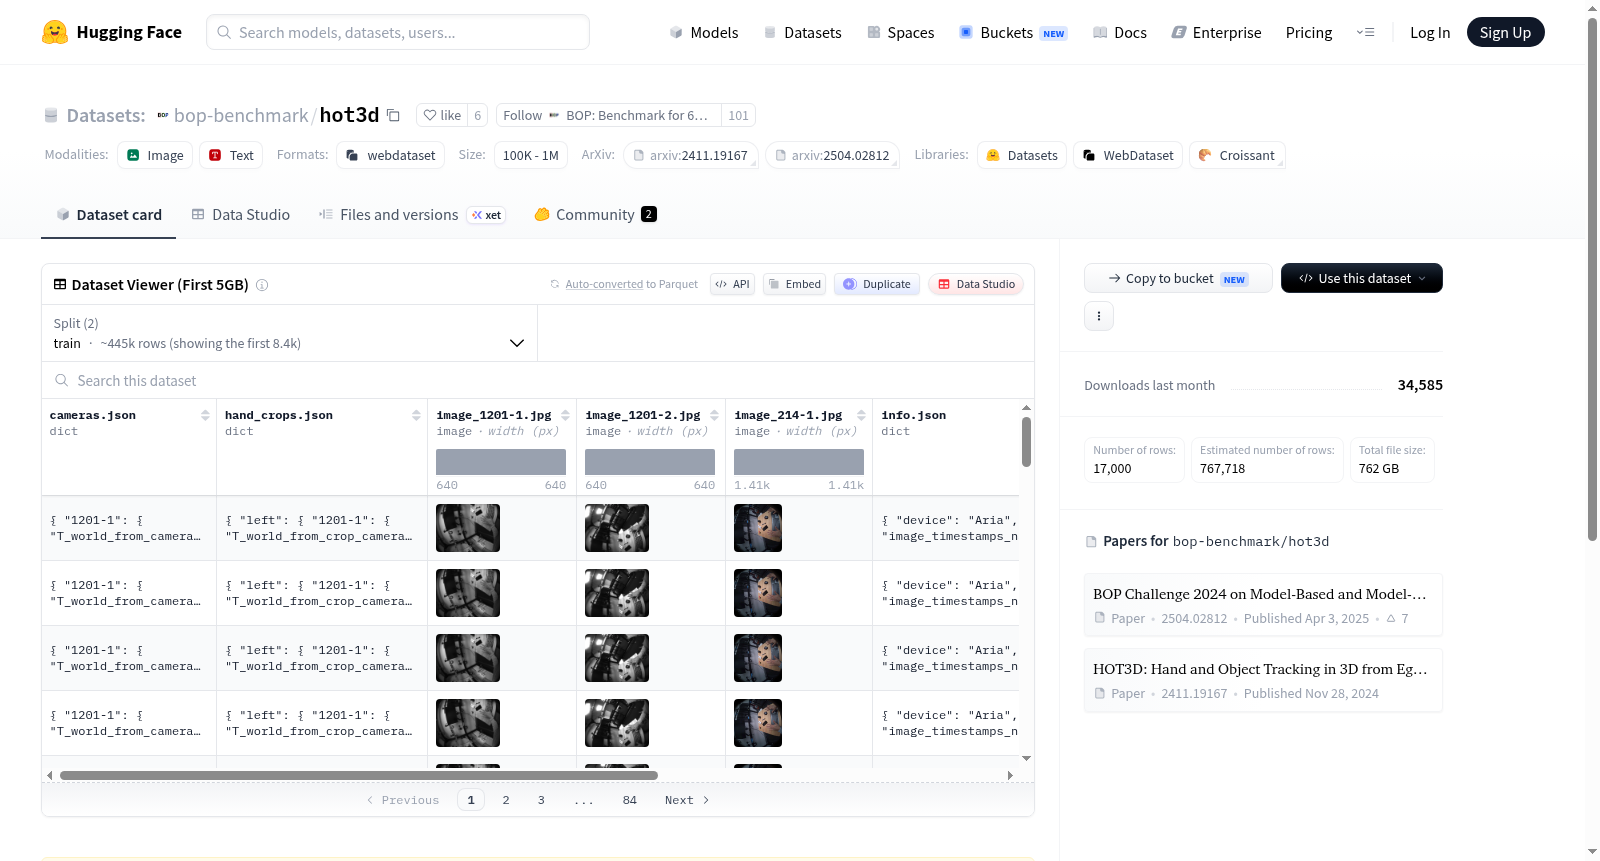Screen dimensions: 1600x861
Task: Click the table vertical scrollbar thumb
Action: 1026,441
